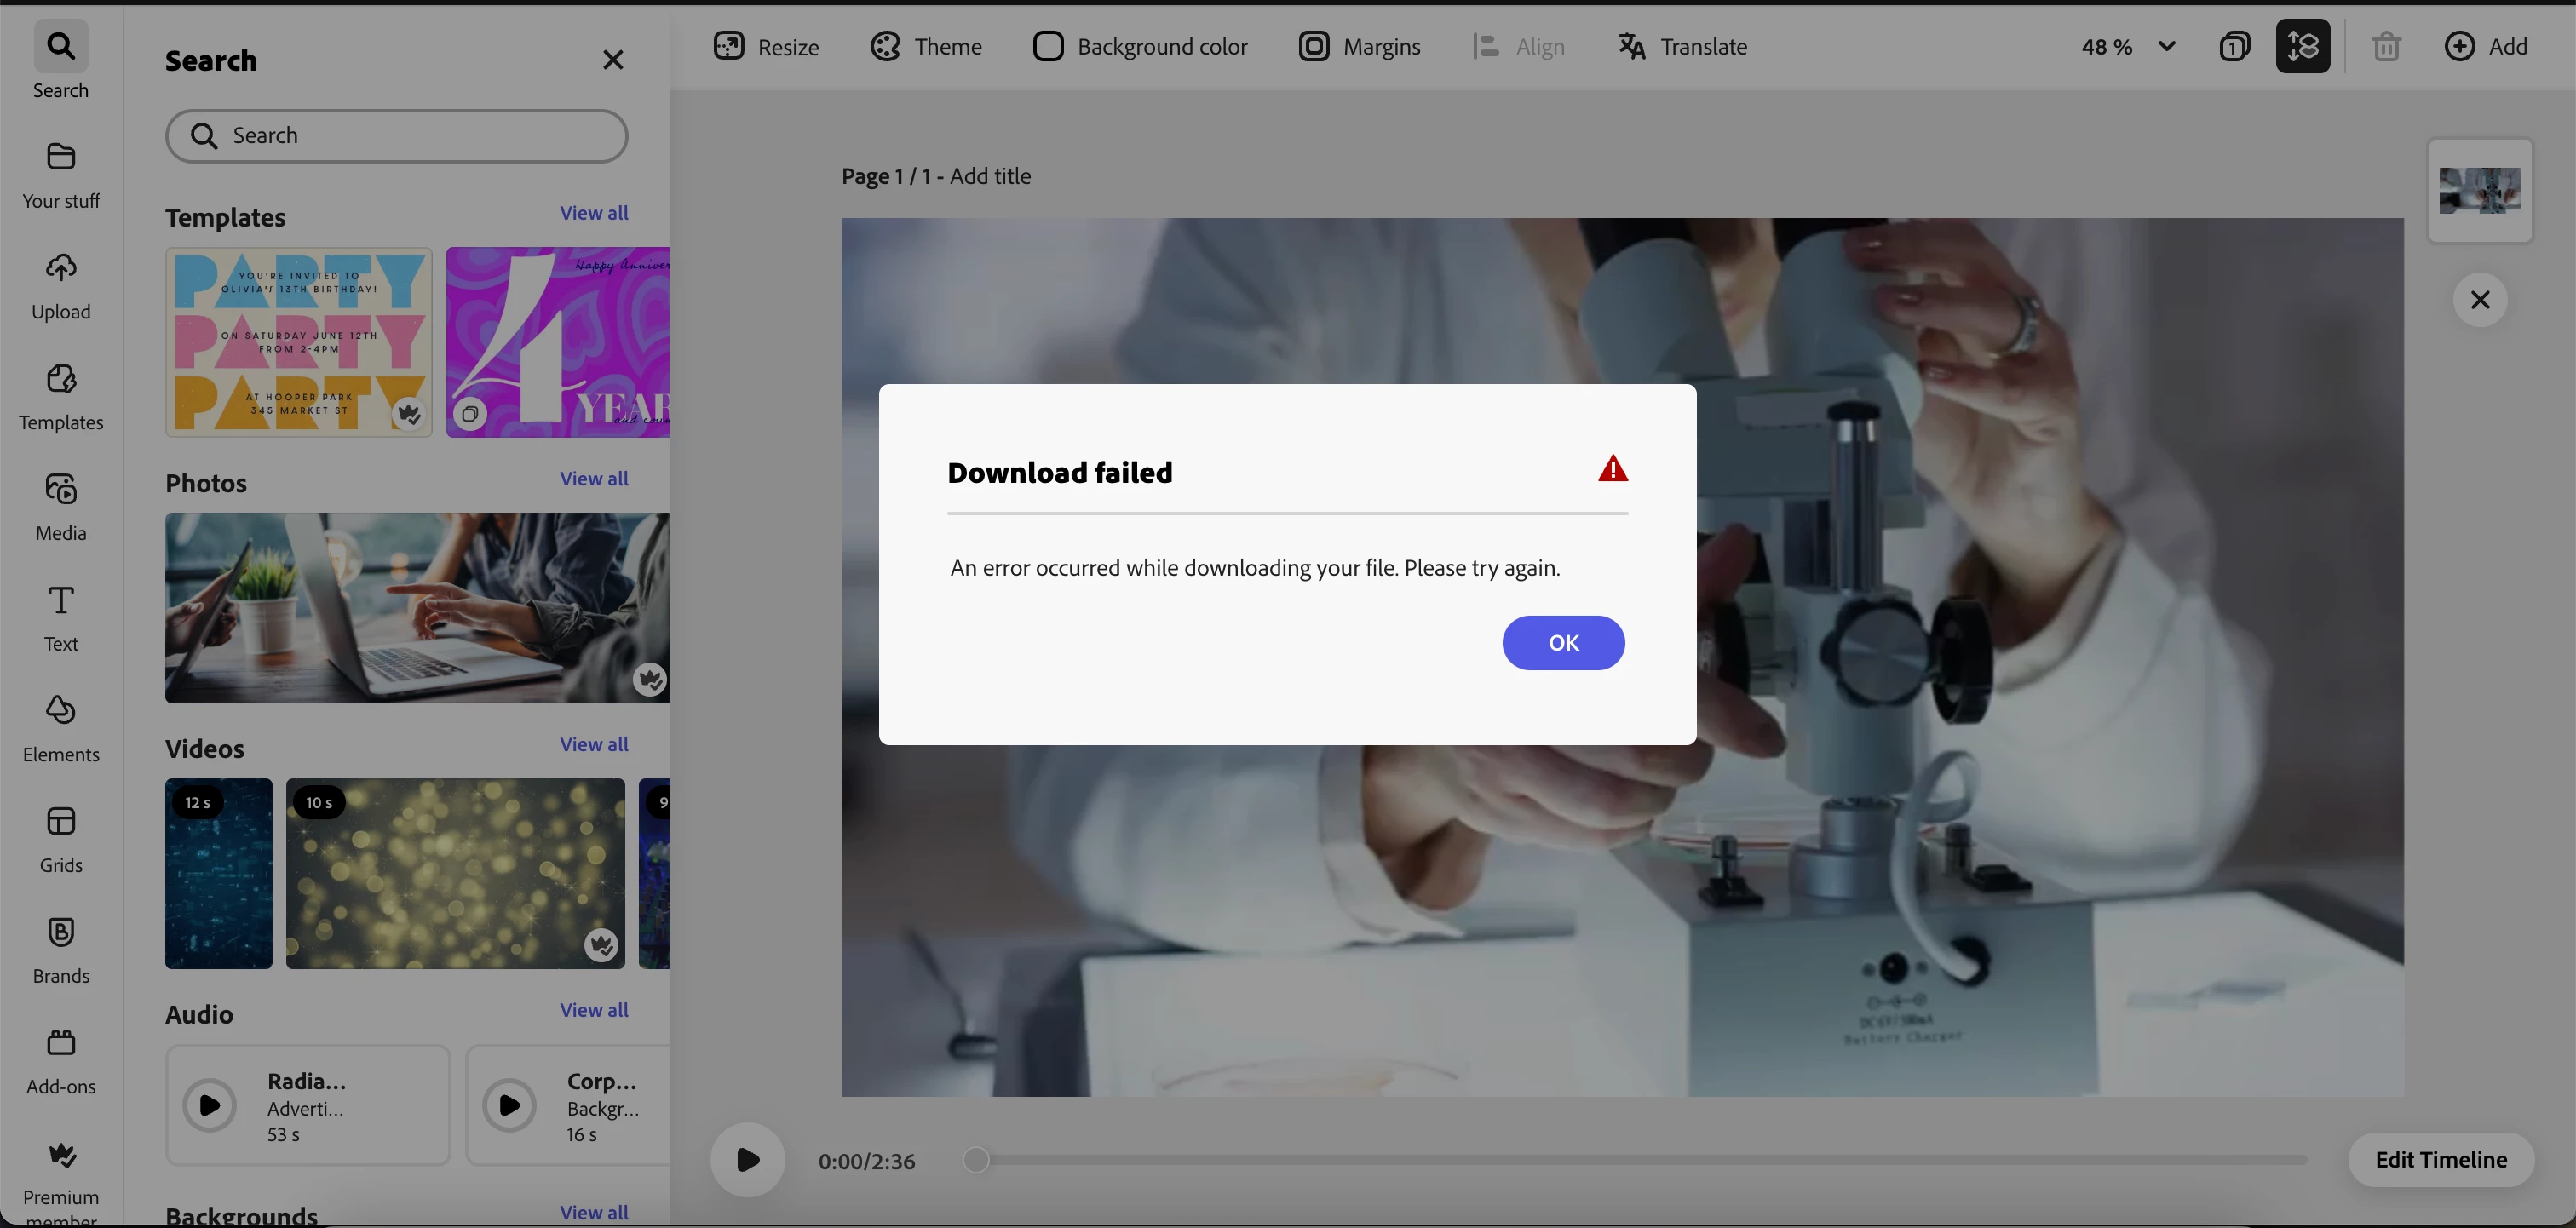Click the Resize tool icon
Viewport: 2576px width, 1228px height.
coord(729,46)
